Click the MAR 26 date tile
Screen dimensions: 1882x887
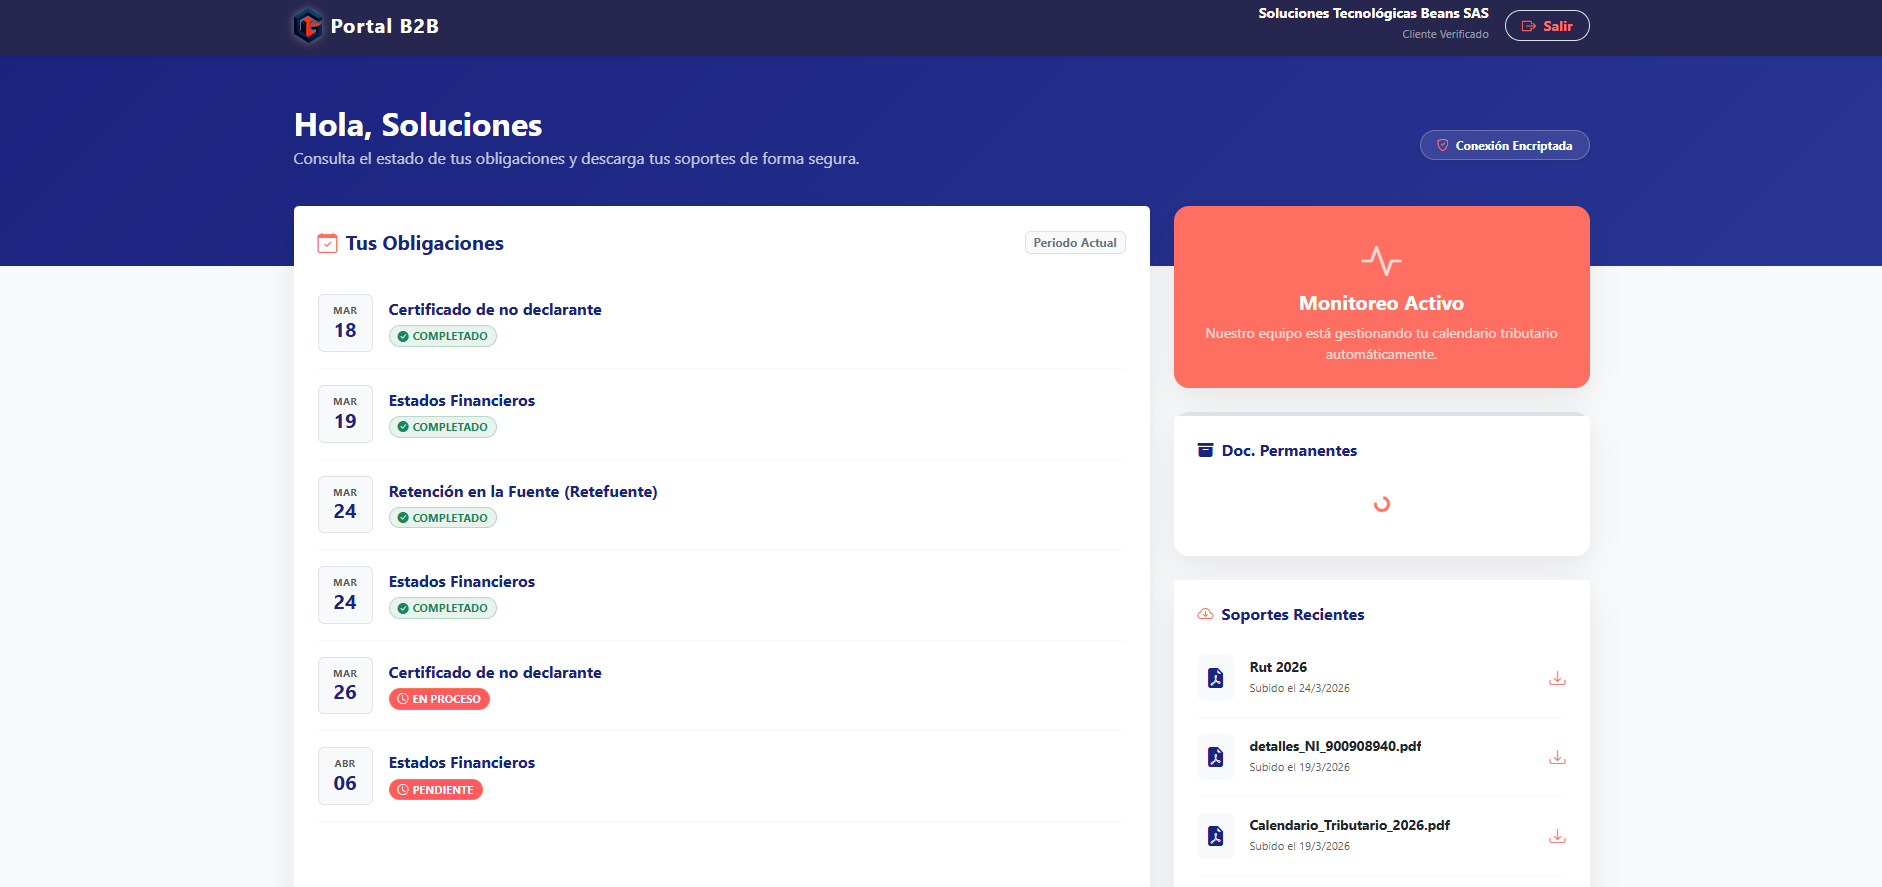[x=345, y=686]
